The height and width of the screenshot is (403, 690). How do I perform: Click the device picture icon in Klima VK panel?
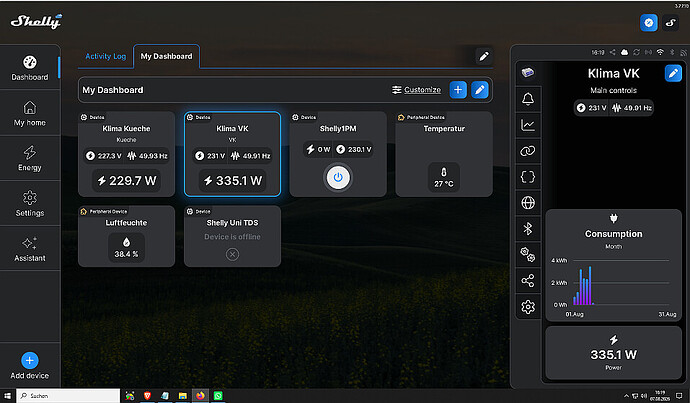click(x=528, y=73)
